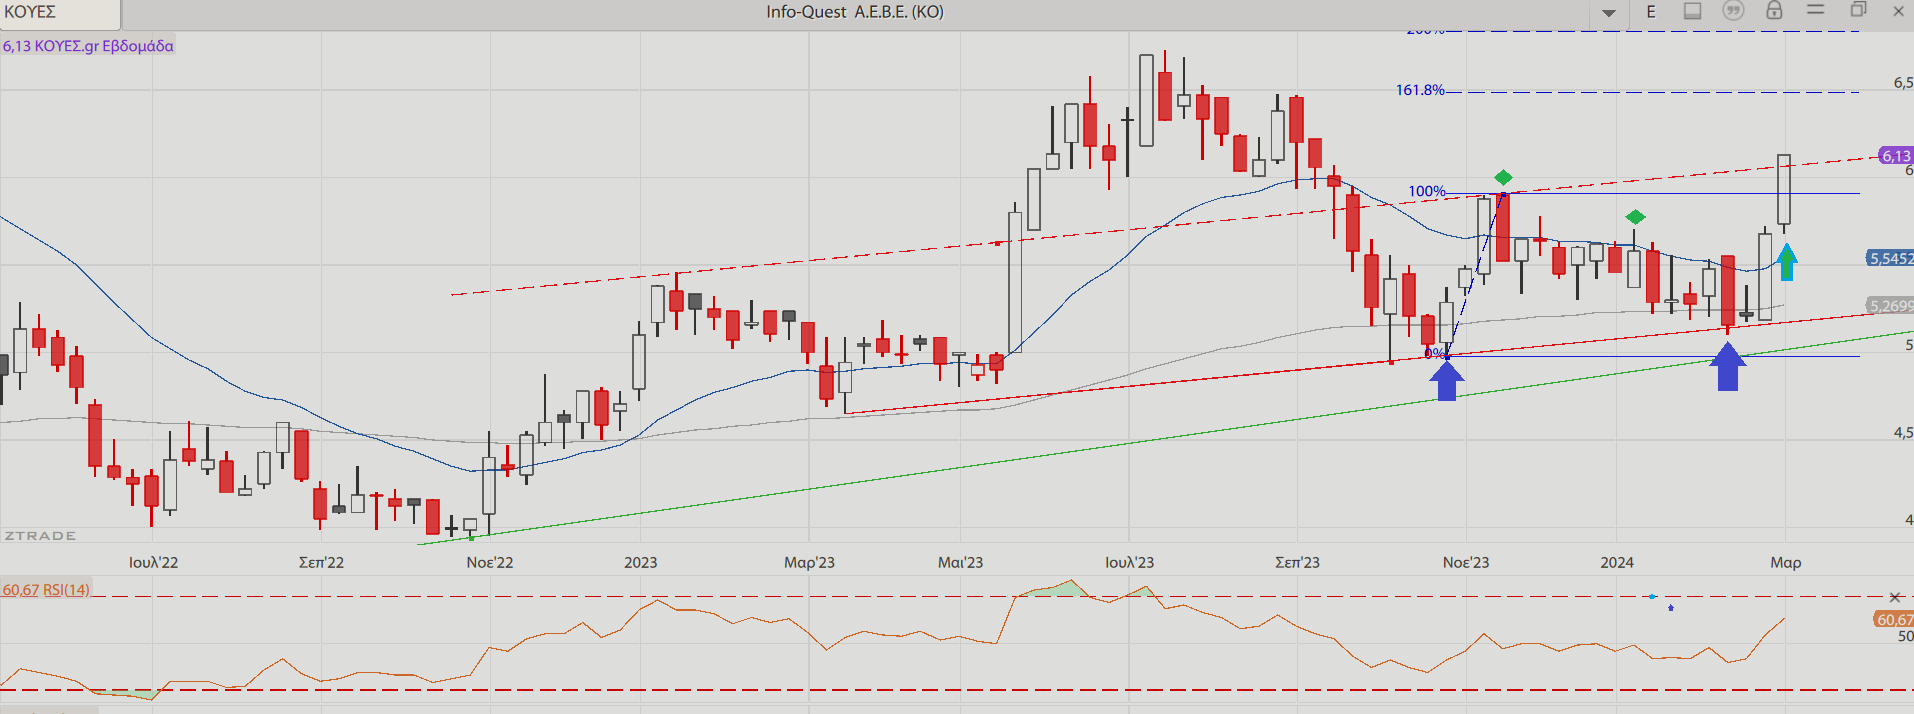The image size is (1914, 714).
Task: Click the 6,5 price axis label
Action: (1903, 83)
